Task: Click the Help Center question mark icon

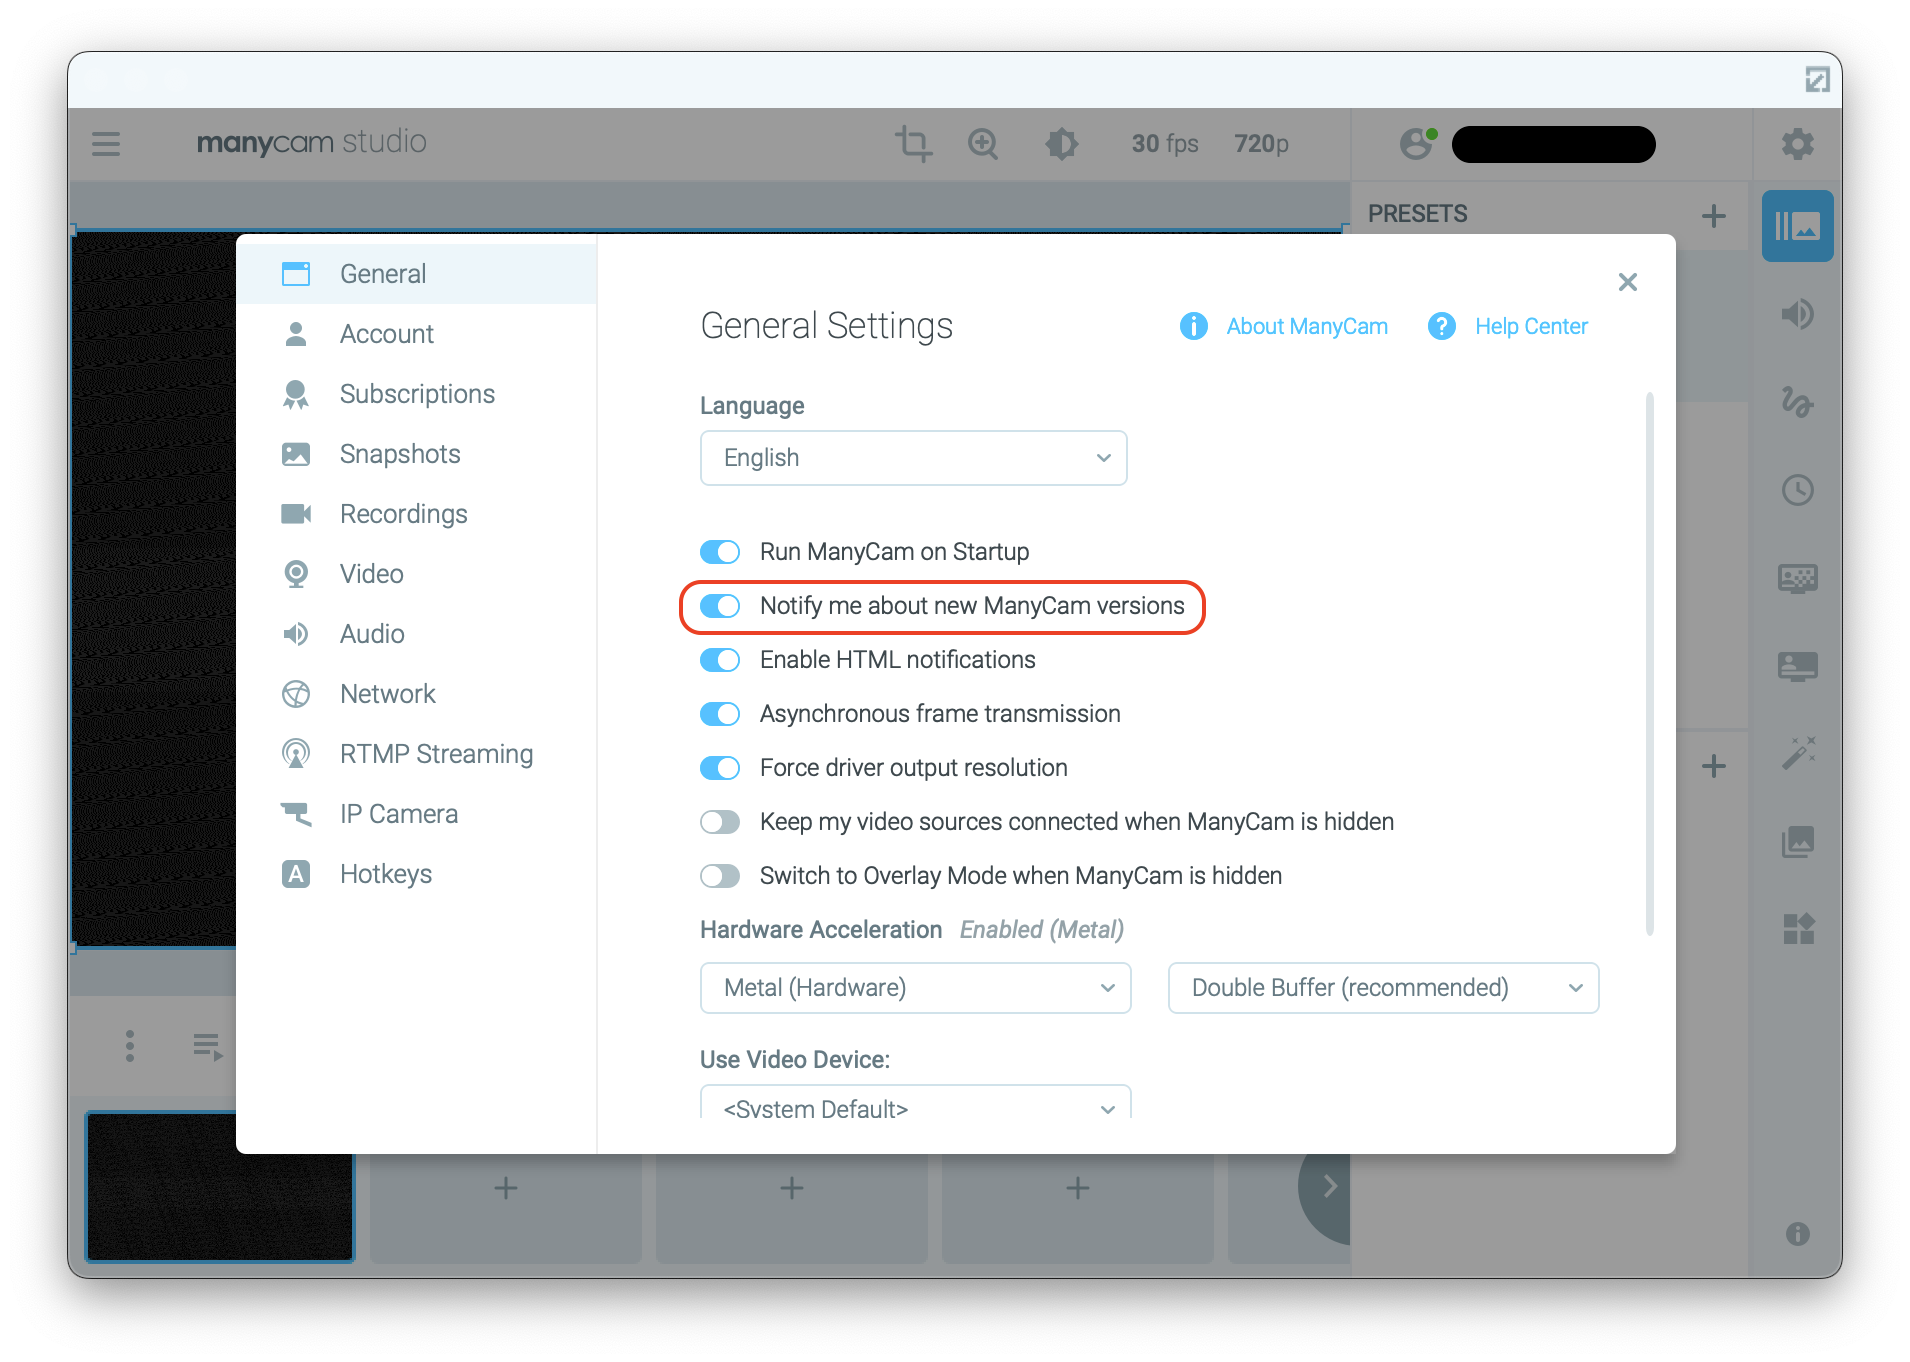Action: click(1442, 326)
